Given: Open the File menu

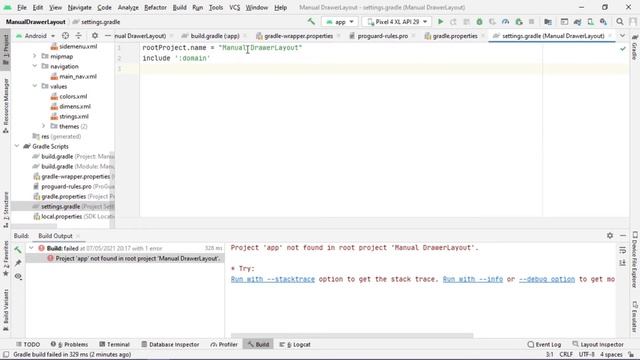Looking at the screenshot, I should [22, 7].
